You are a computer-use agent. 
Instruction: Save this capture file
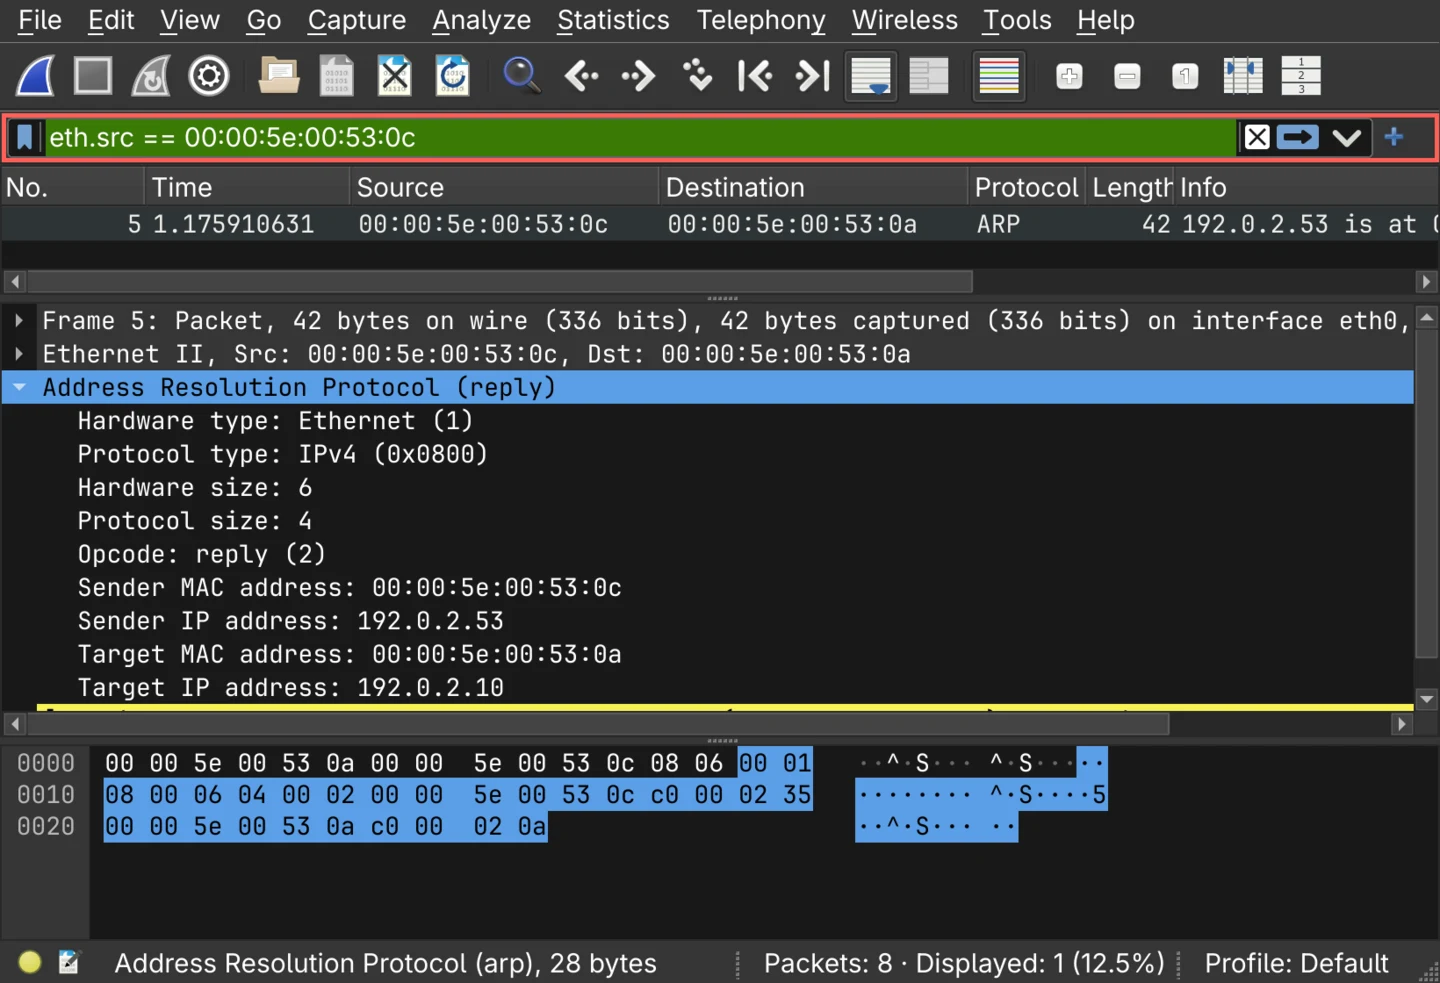[336, 76]
